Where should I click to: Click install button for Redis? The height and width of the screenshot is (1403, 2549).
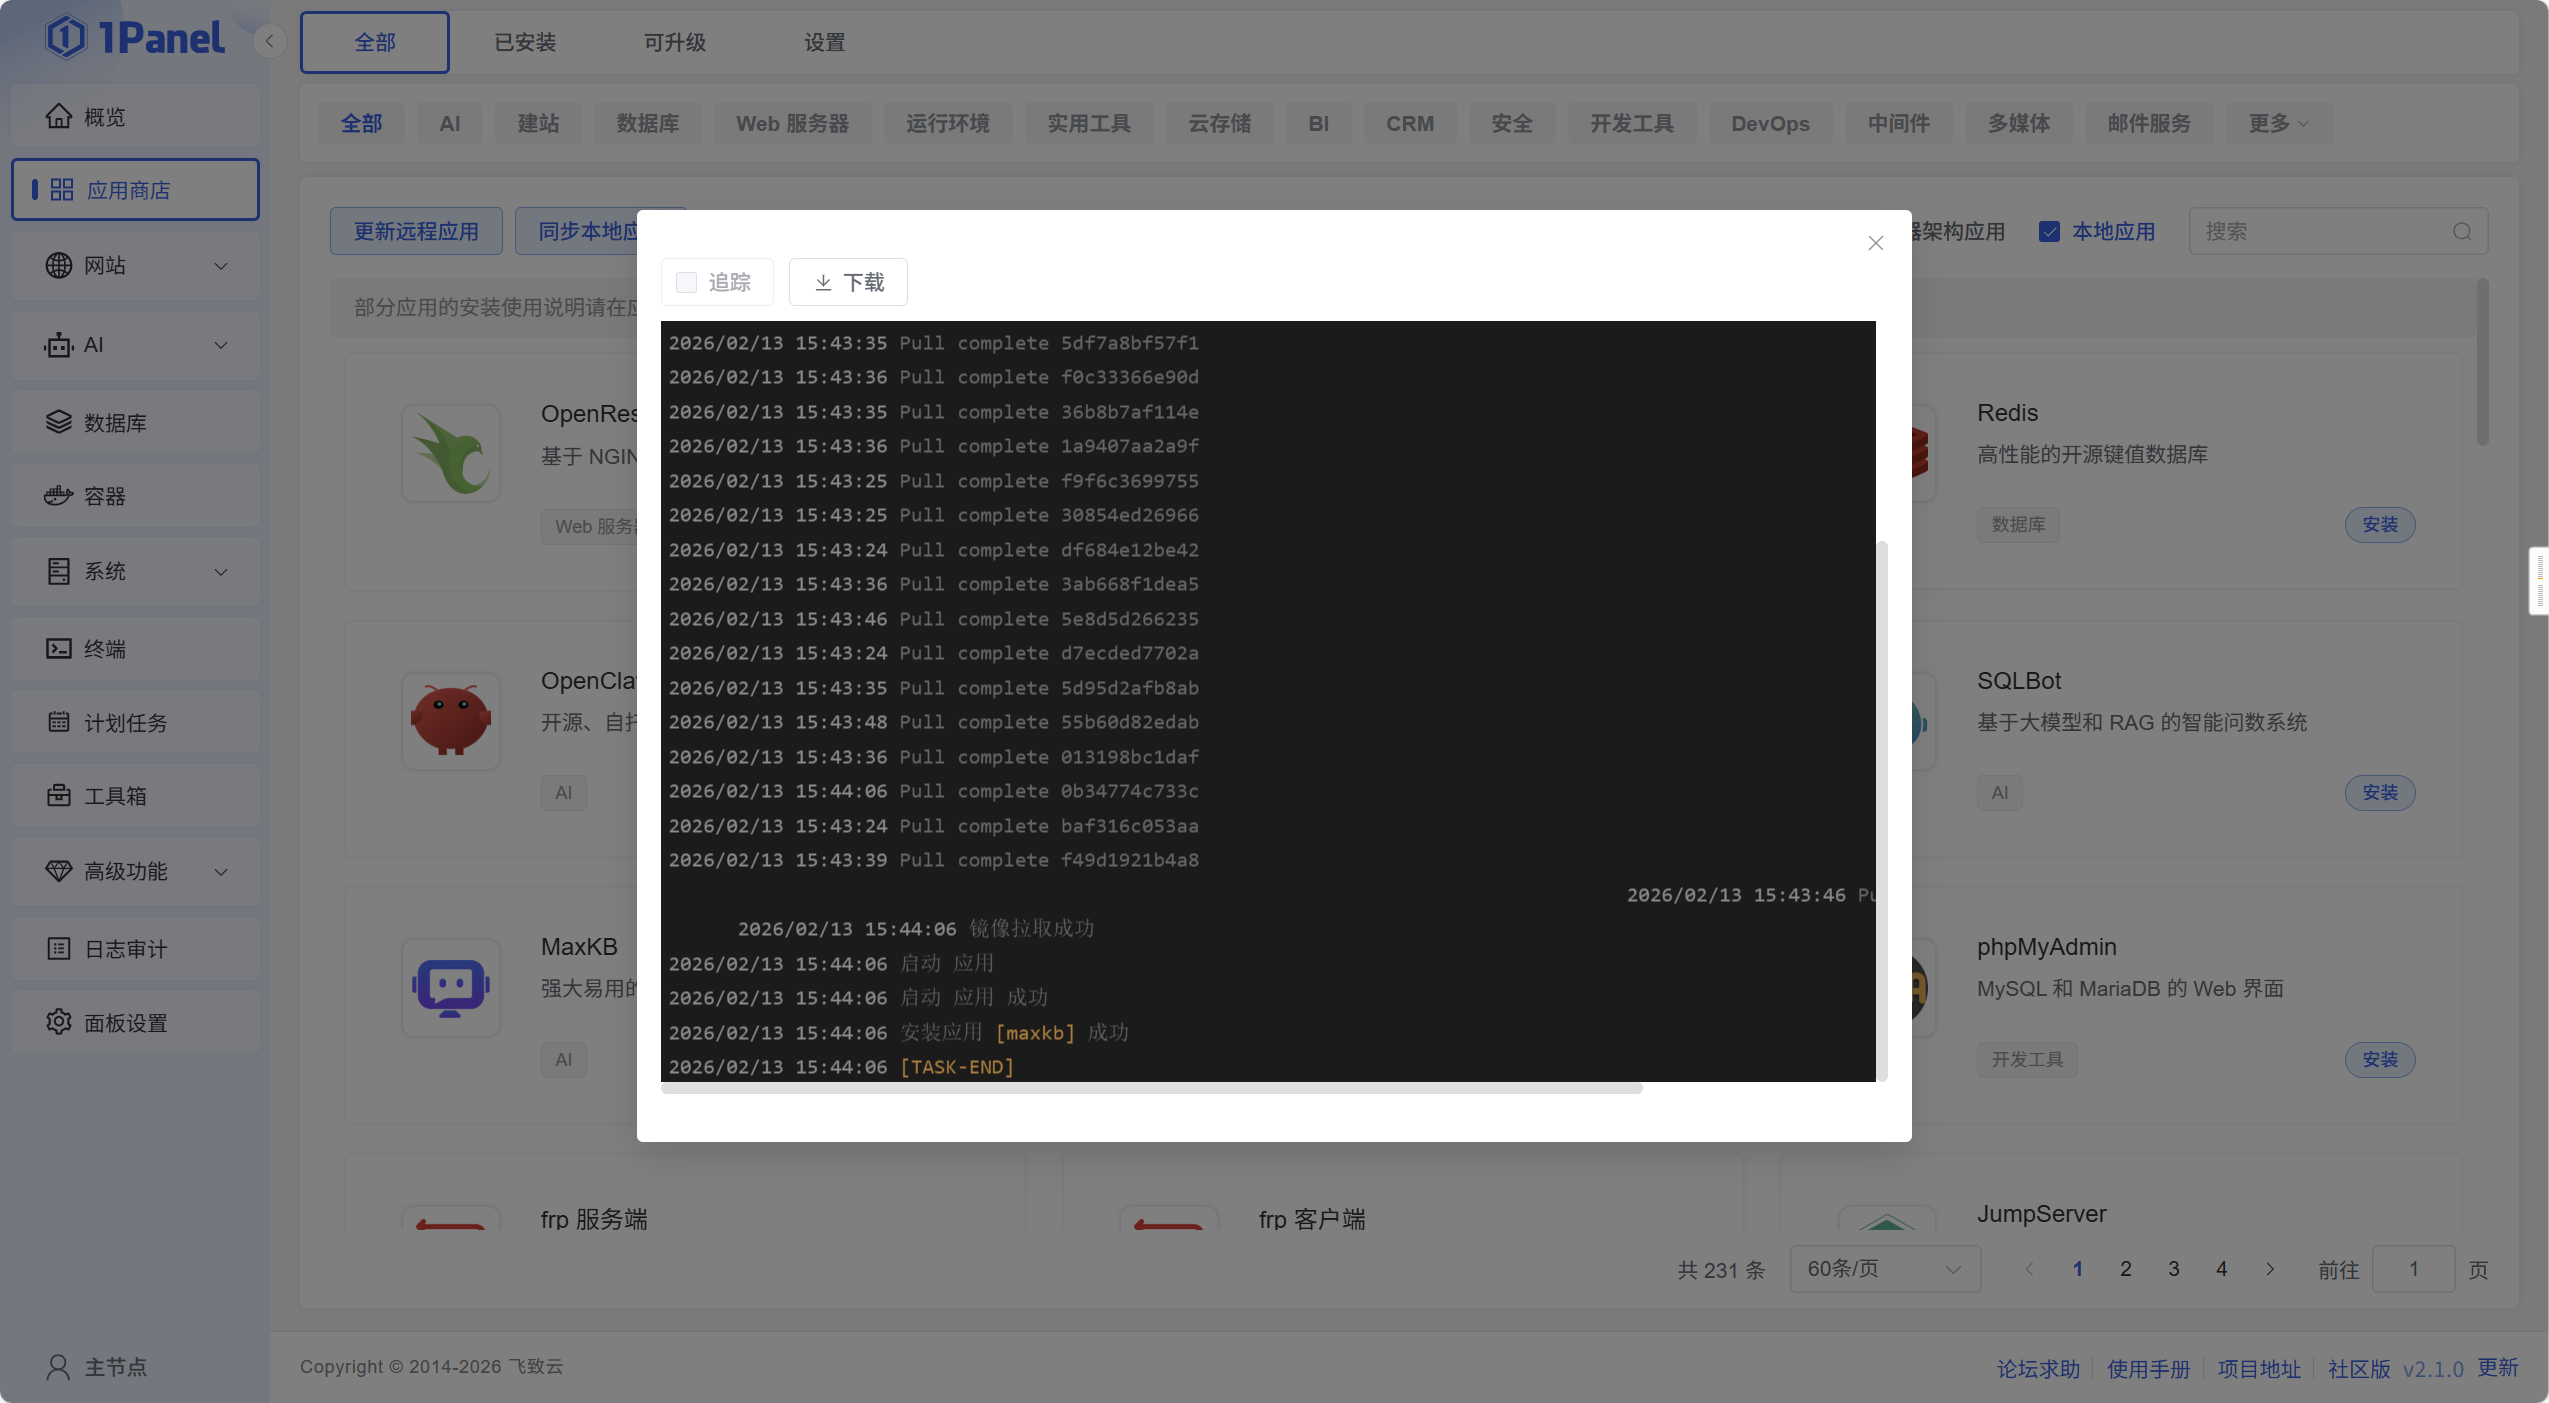point(2379,525)
